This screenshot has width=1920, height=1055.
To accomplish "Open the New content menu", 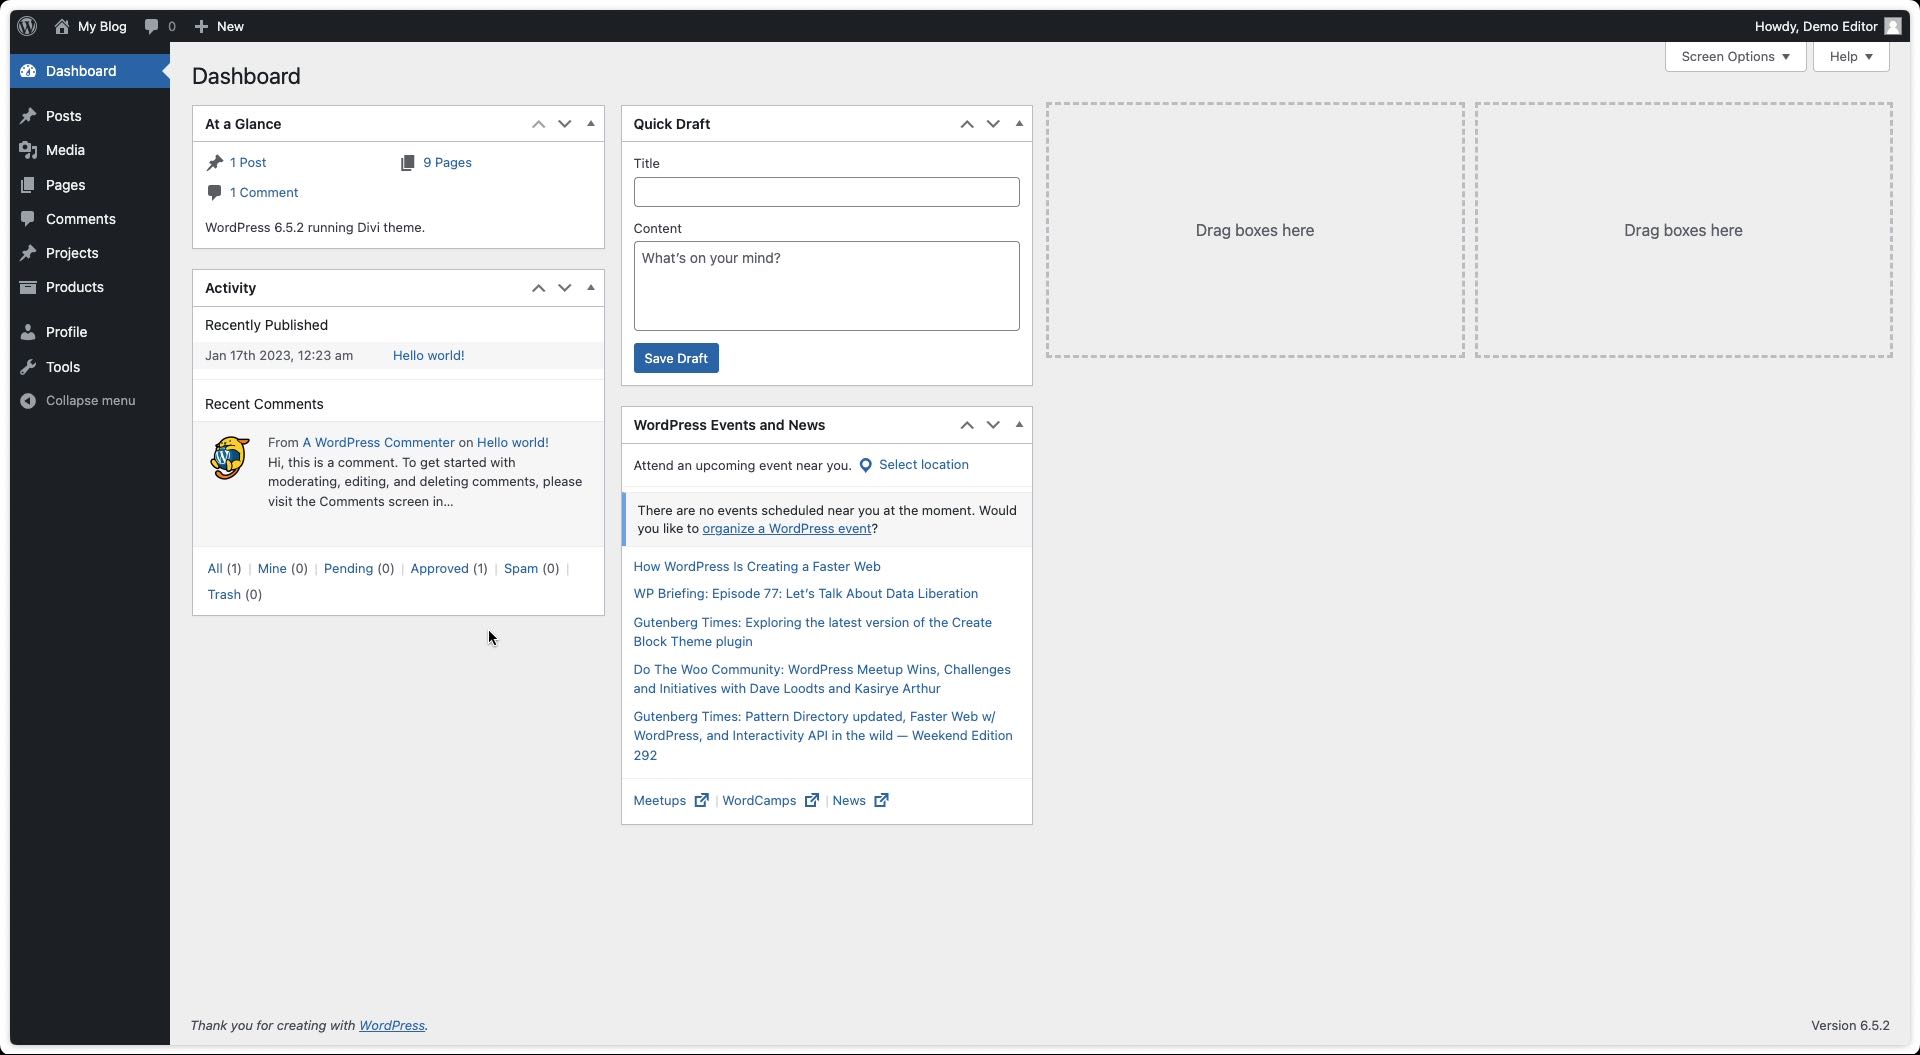I will tap(219, 26).
